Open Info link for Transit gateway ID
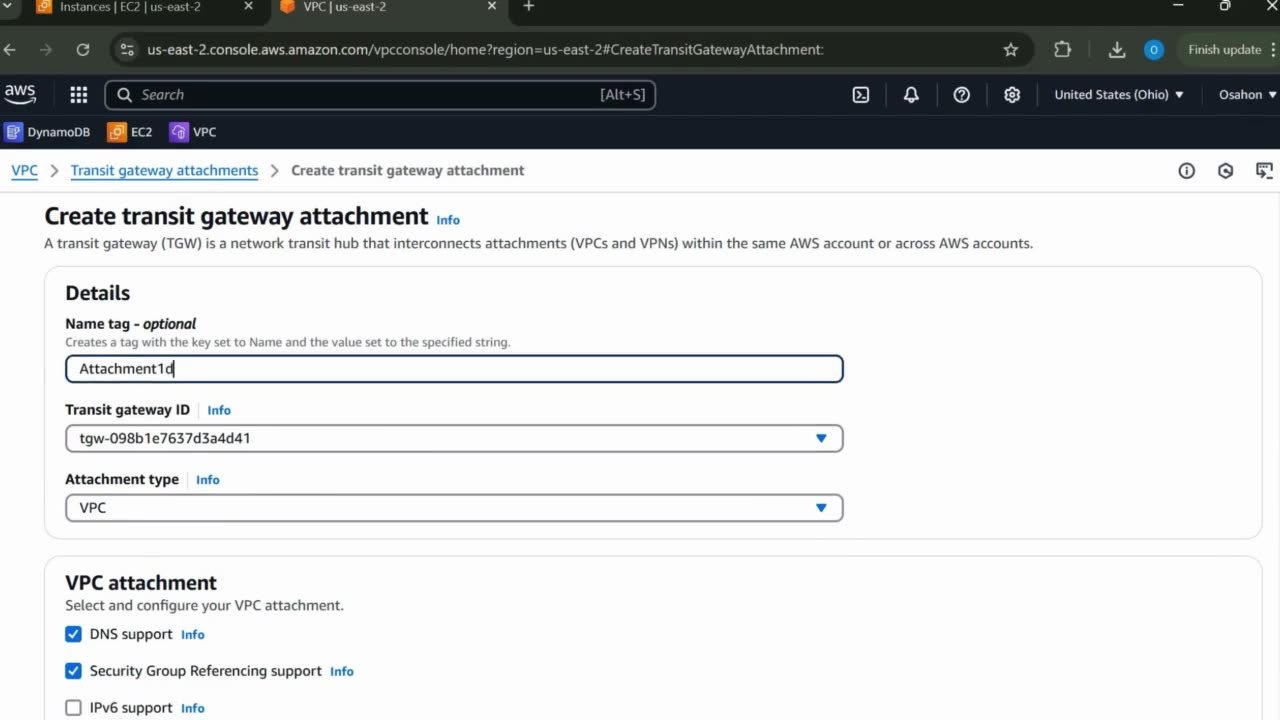 [x=219, y=410]
